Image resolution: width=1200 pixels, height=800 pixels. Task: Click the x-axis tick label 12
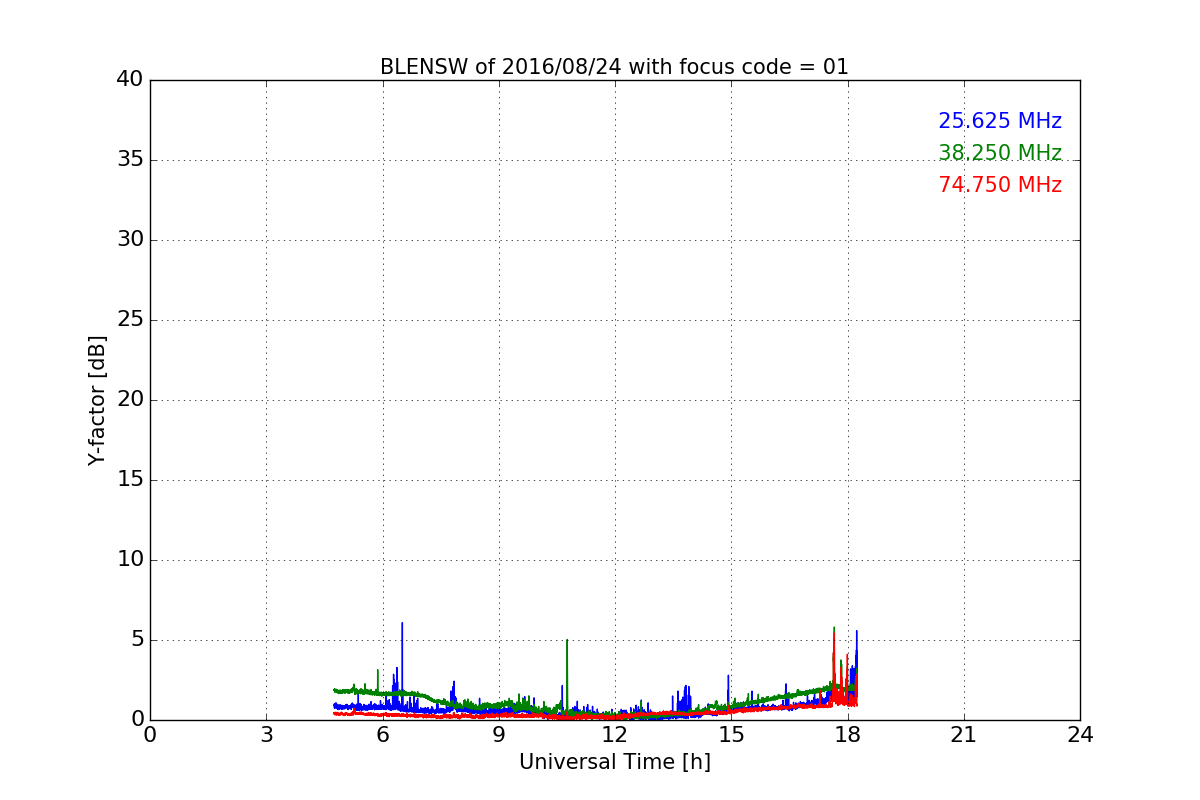click(x=615, y=735)
